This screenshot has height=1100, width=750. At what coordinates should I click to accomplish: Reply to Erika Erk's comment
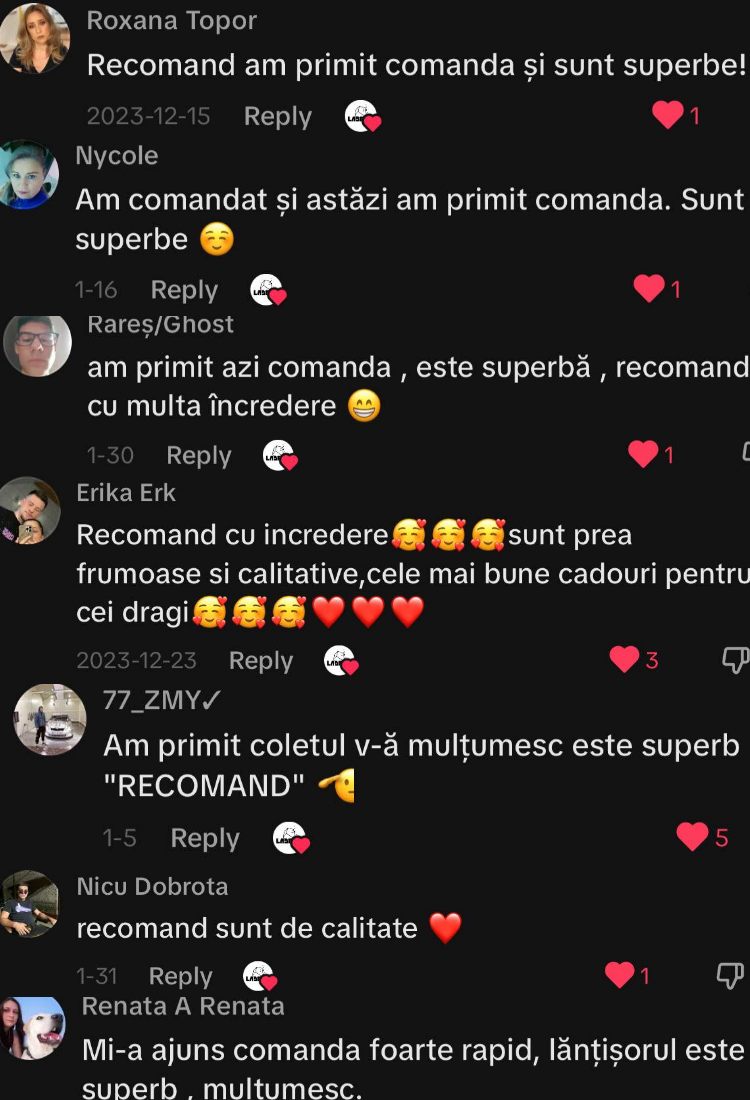(261, 661)
